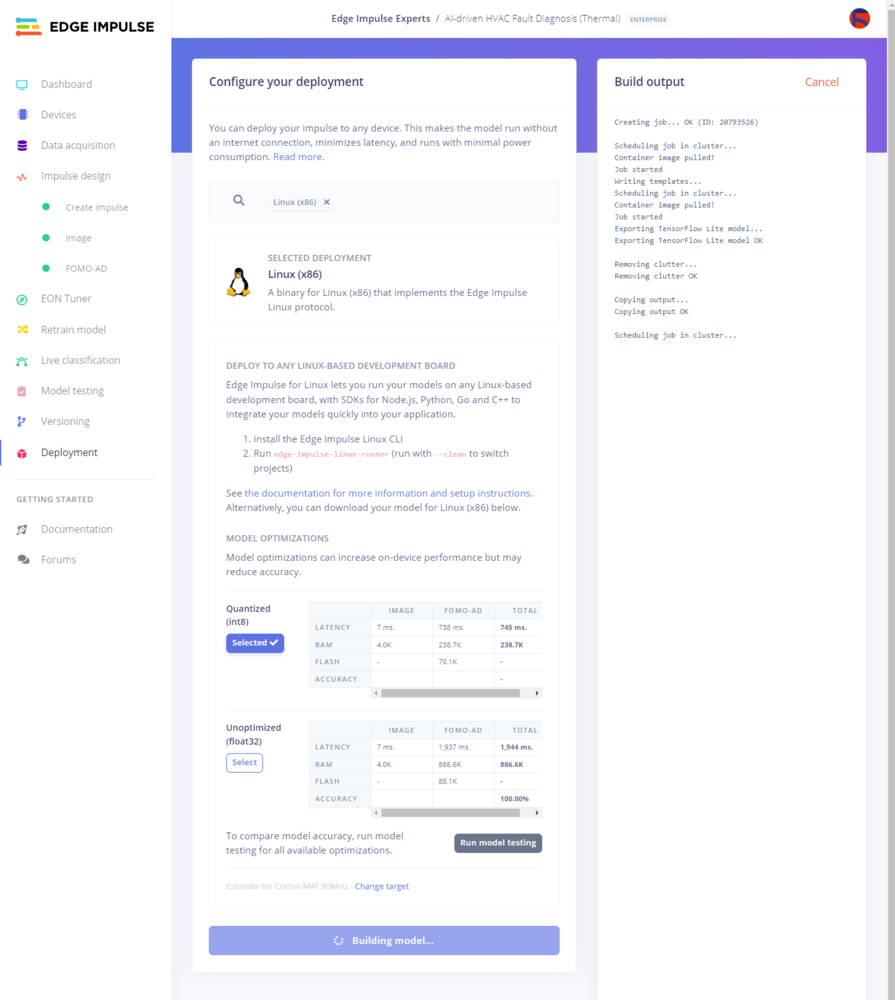Click the Linux penguin icon
The width and height of the screenshot is (895, 1000).
coord(239,282)
